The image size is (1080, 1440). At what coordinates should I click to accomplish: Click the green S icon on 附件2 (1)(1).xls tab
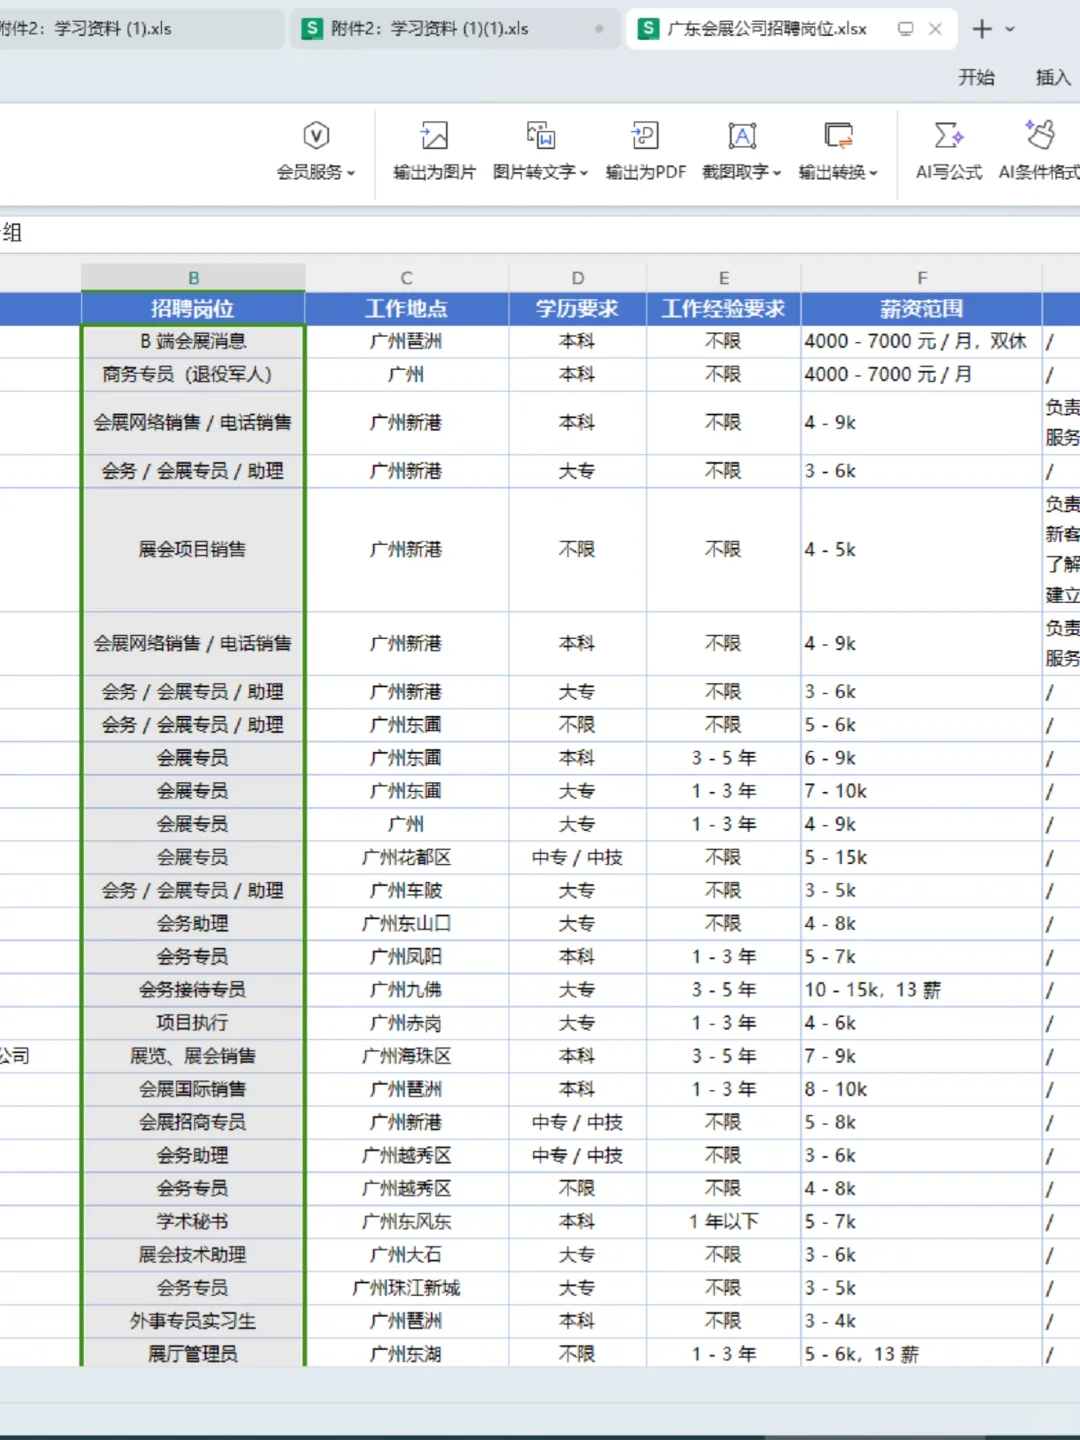[313, 29]
